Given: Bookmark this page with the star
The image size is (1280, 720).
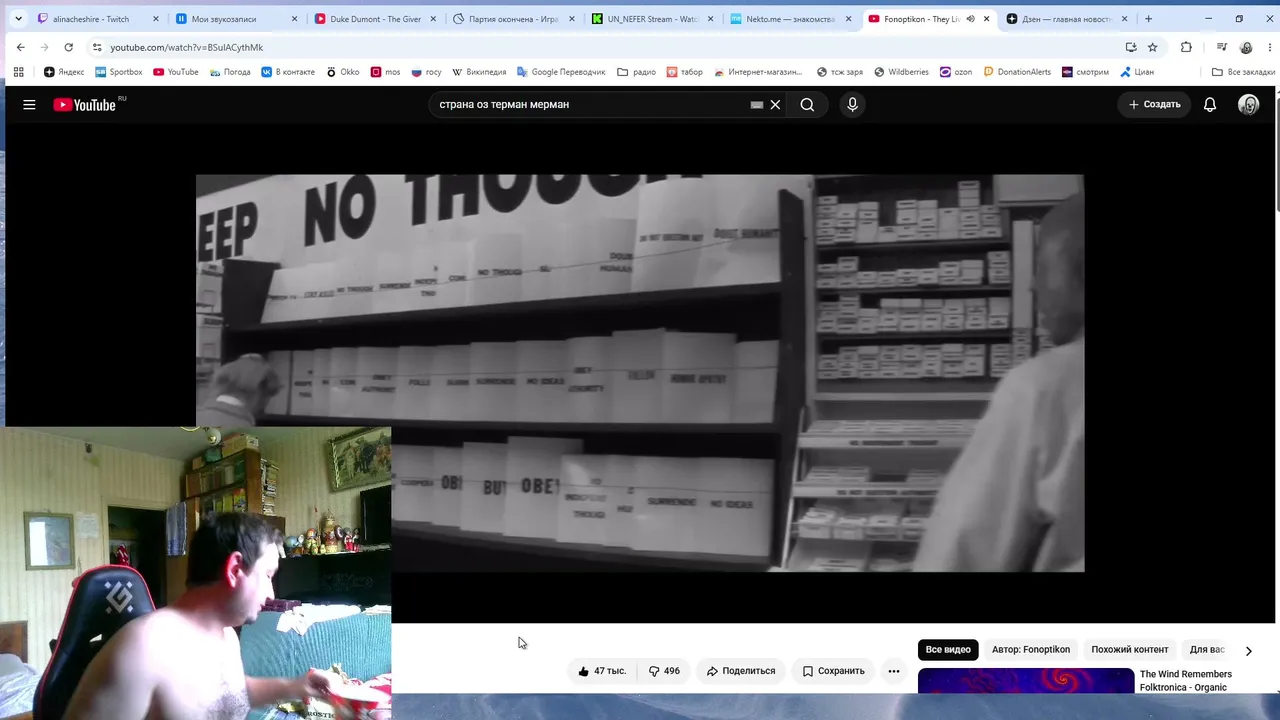Looking at the screenshot, I should [x=1152, y=47].
